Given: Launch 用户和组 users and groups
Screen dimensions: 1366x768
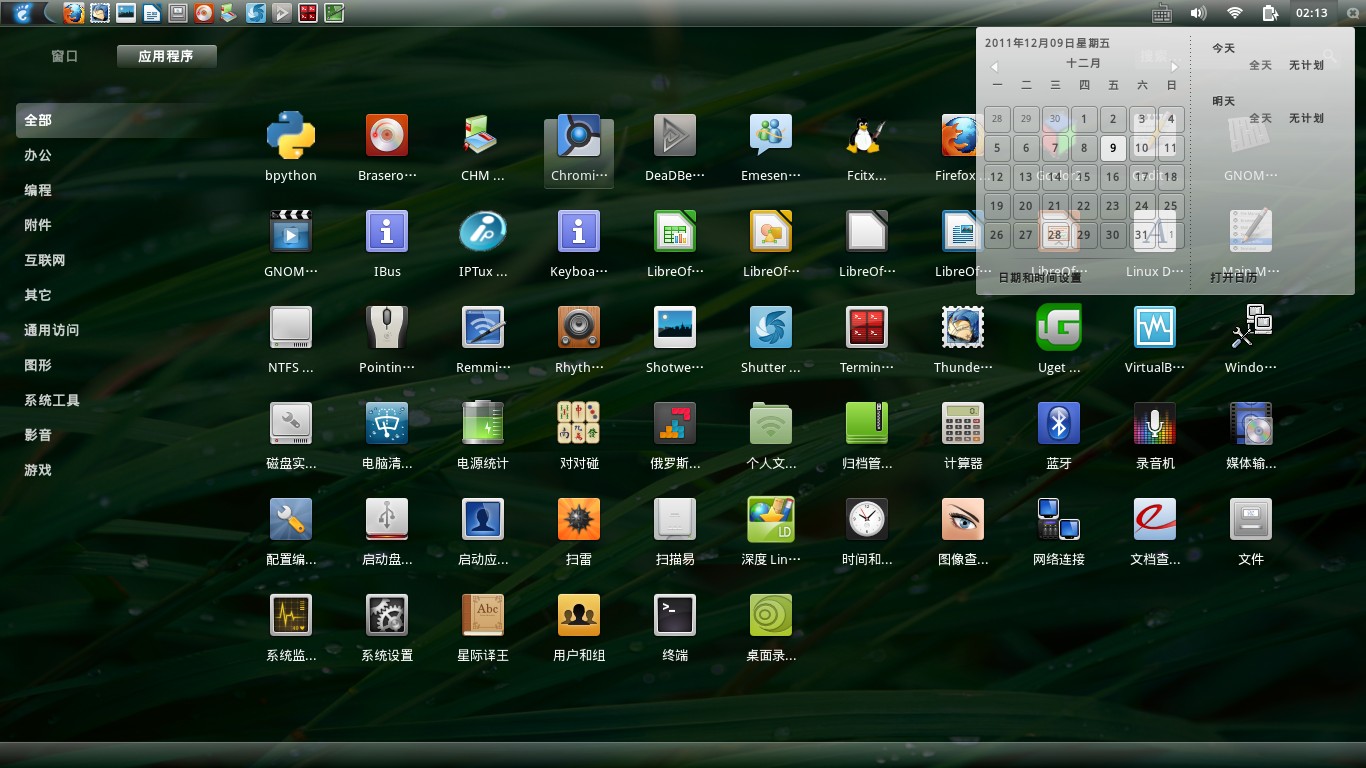Looking at the screenshot, I should (579, 615).
